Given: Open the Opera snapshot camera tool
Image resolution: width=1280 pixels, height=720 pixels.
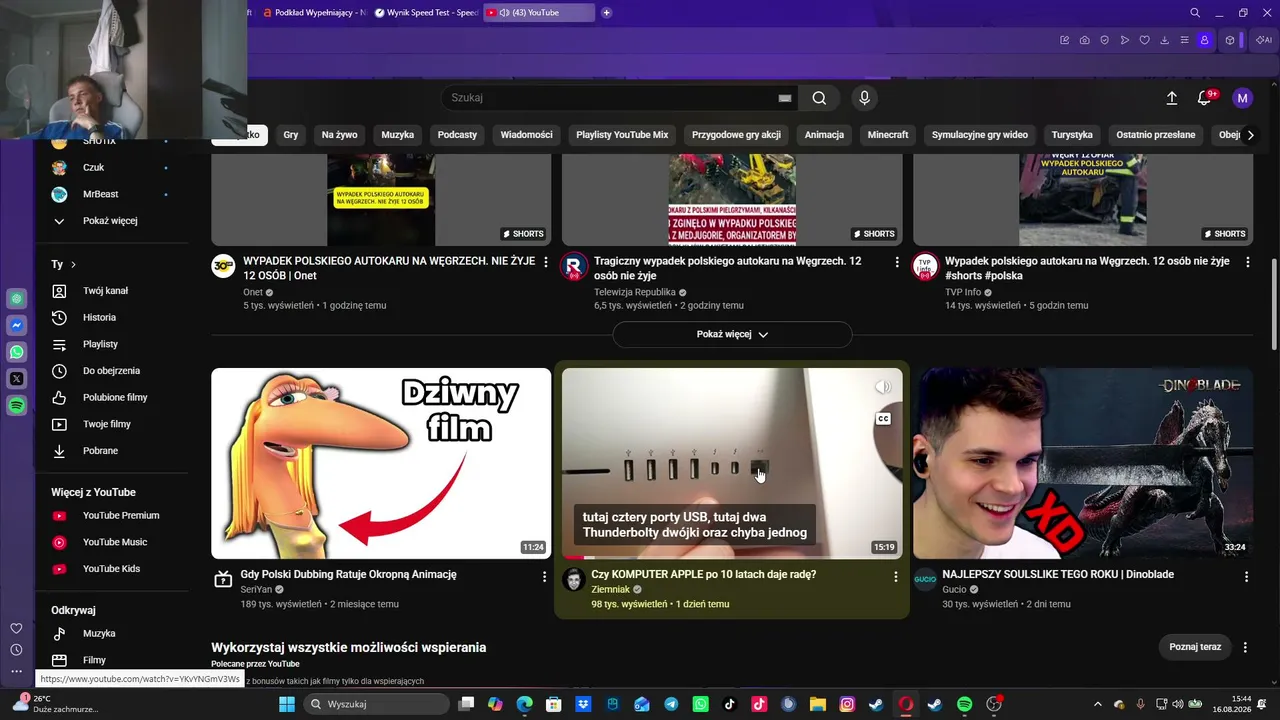Looking at the screenshot, I should click(1085, 40).
